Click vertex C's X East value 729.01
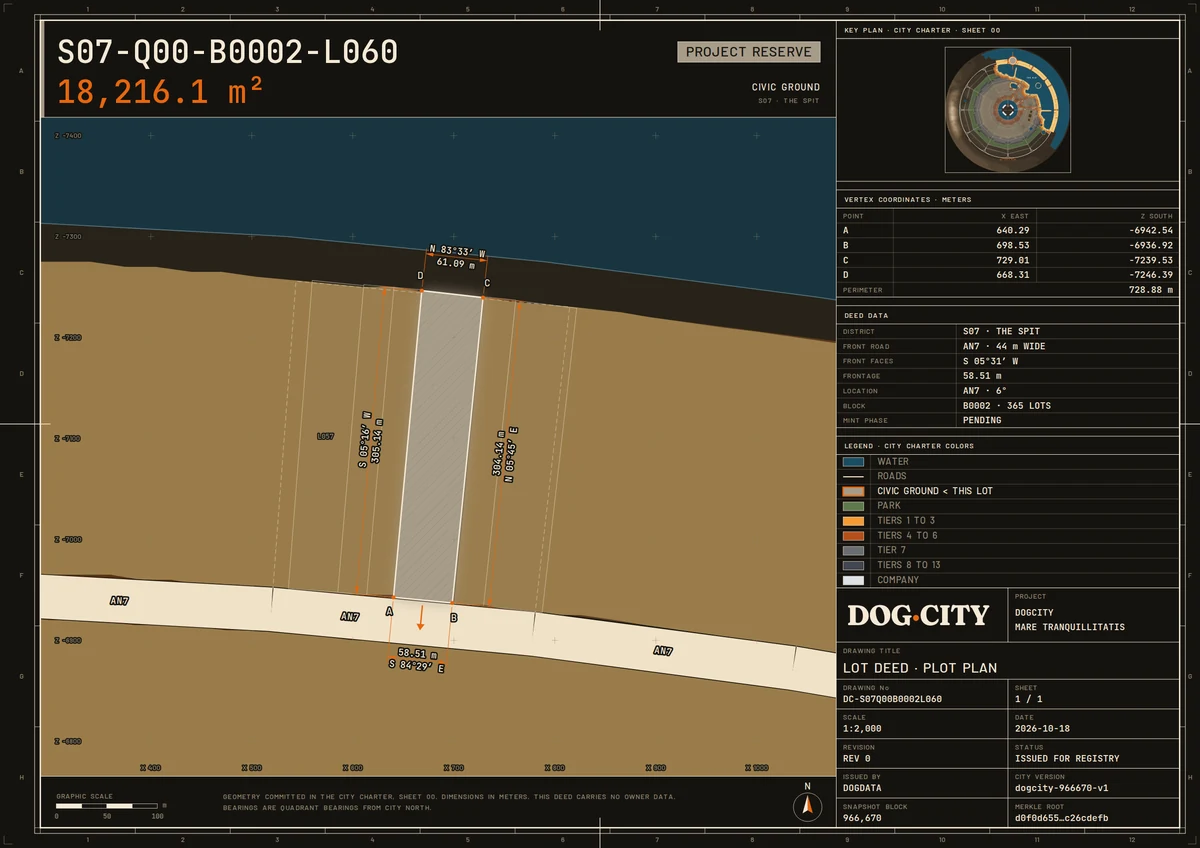The width and height of the screenshot is (1200, 848). coord(1013,260)
